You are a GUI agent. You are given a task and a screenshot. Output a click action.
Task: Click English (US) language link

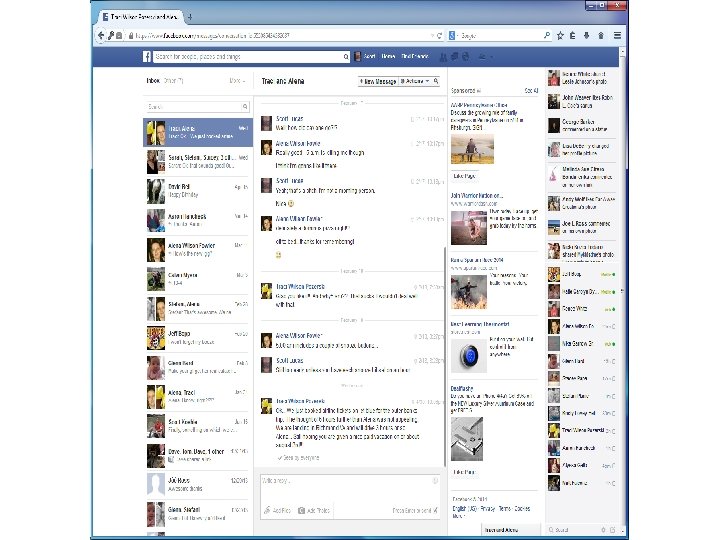pyautogui.click(x=465, y=509)
